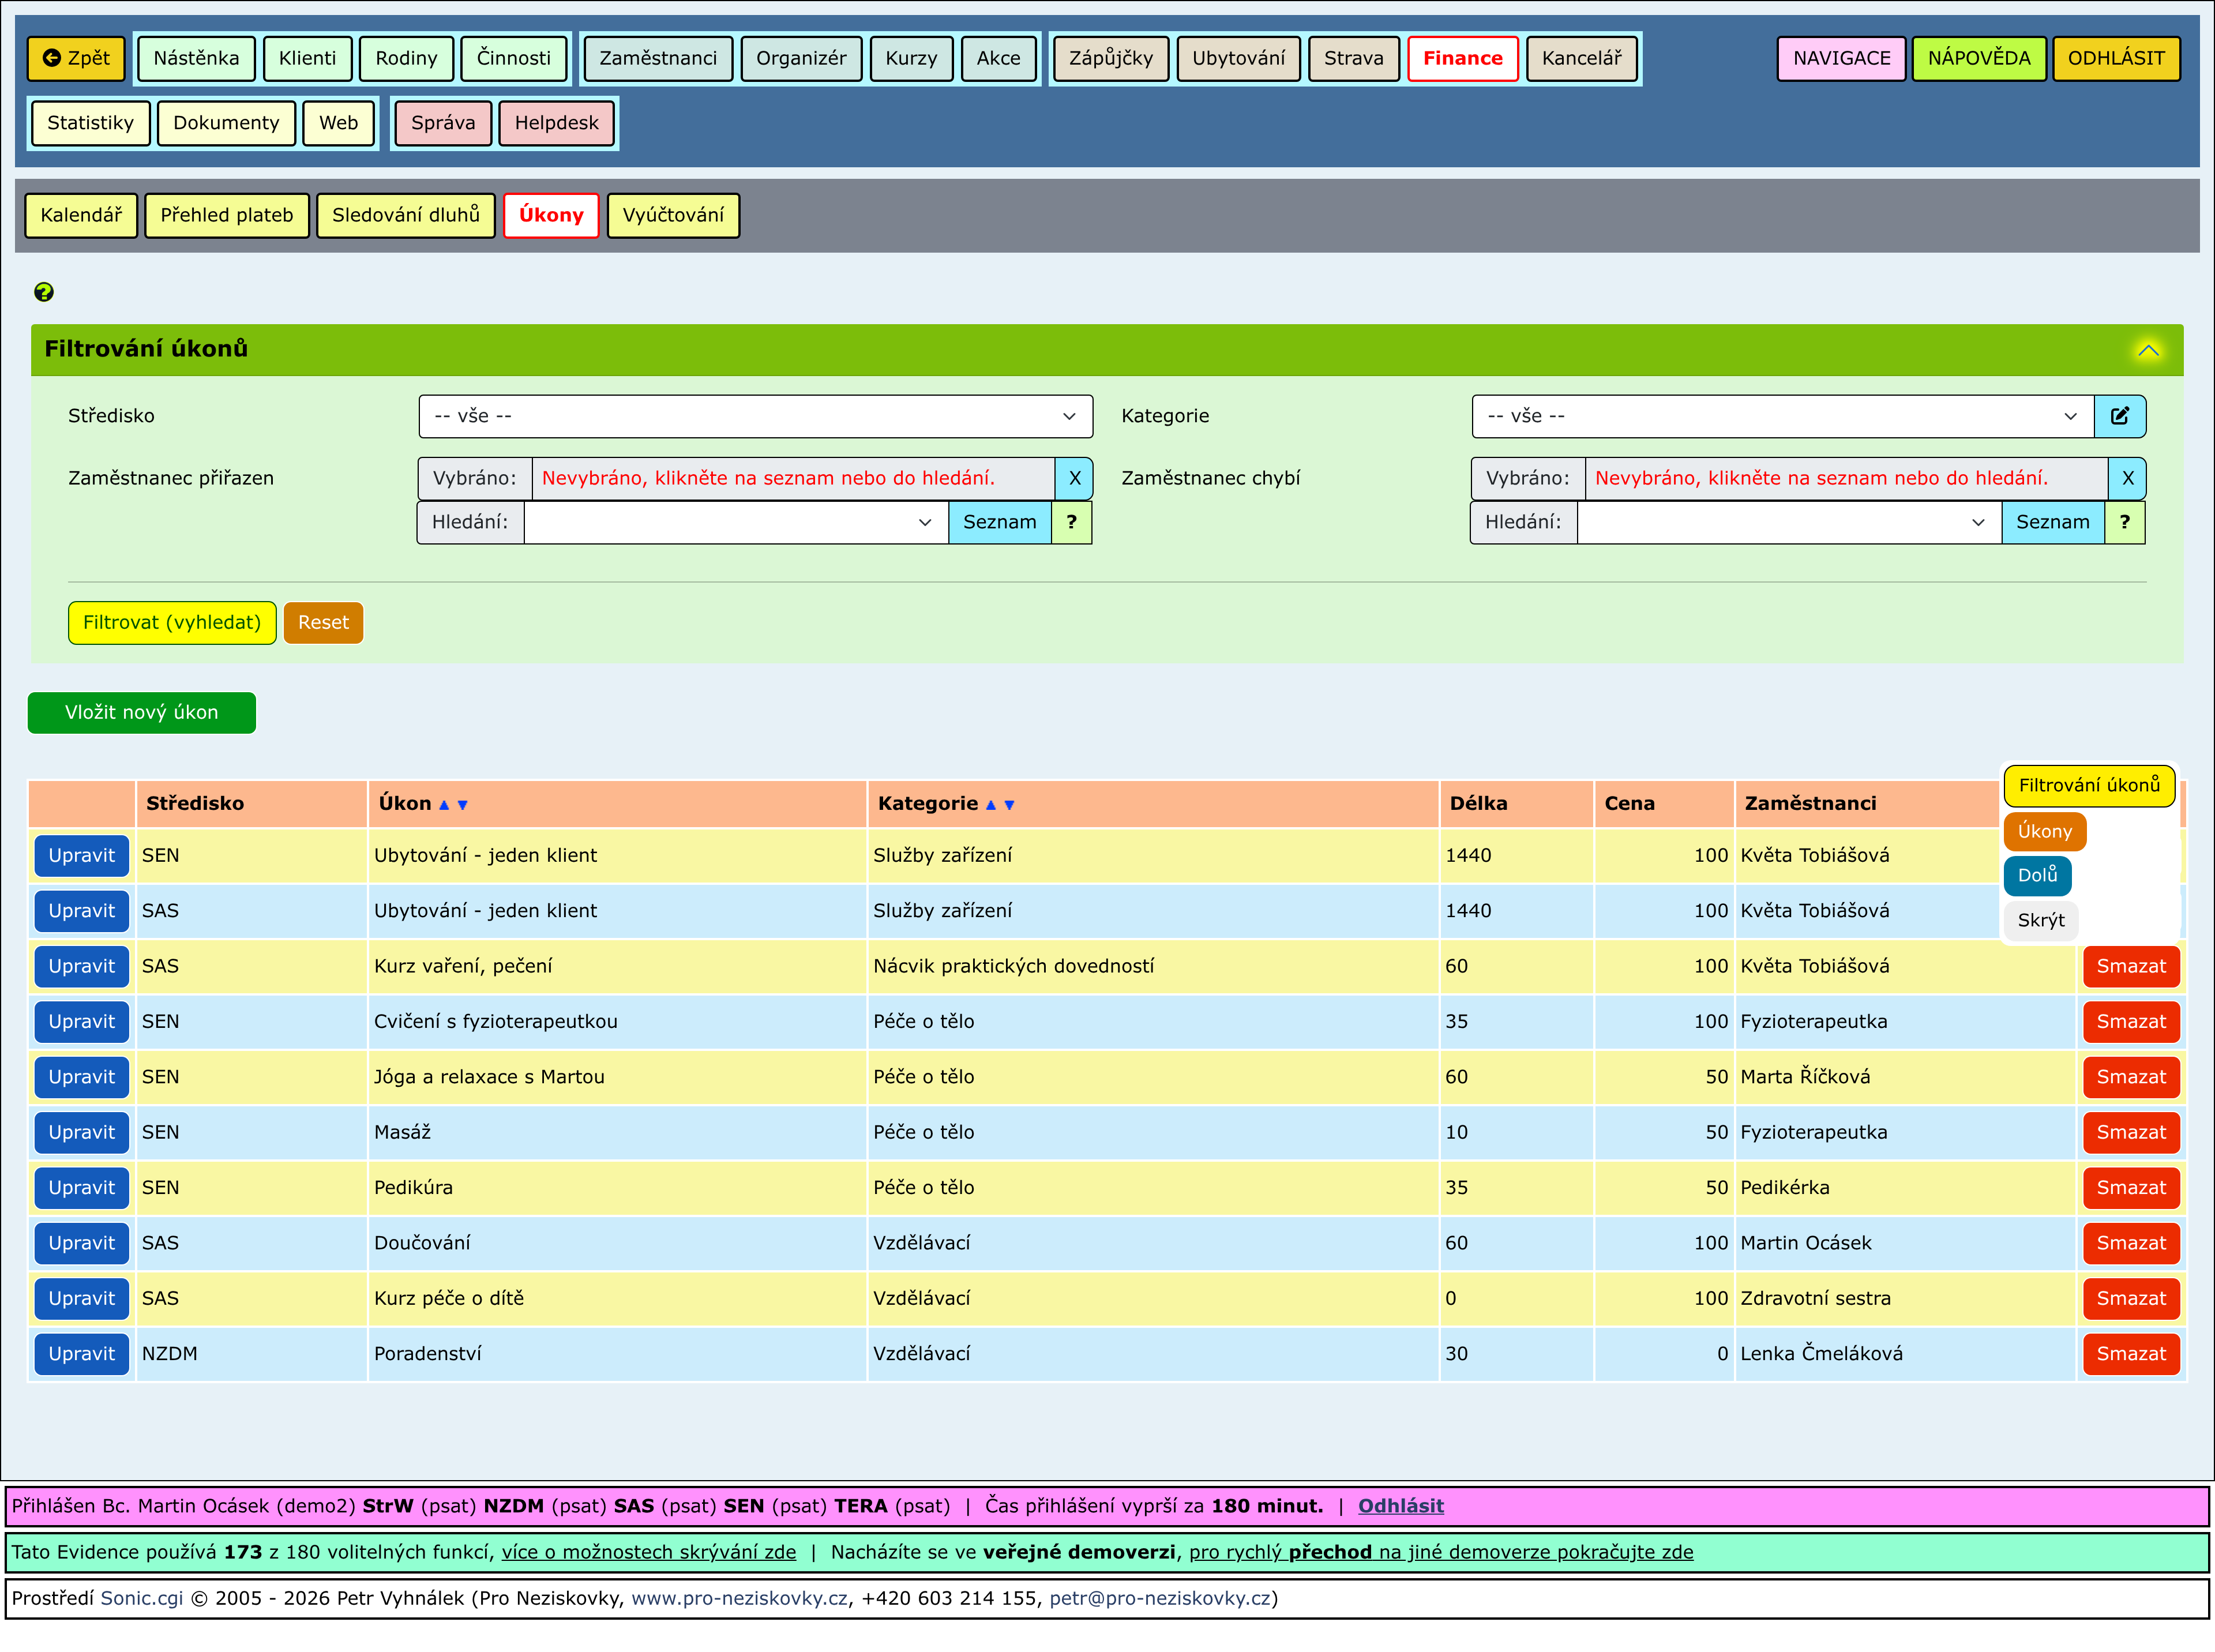
Task: Open the Kategorie dropdown
Action: pos(1782,416)
